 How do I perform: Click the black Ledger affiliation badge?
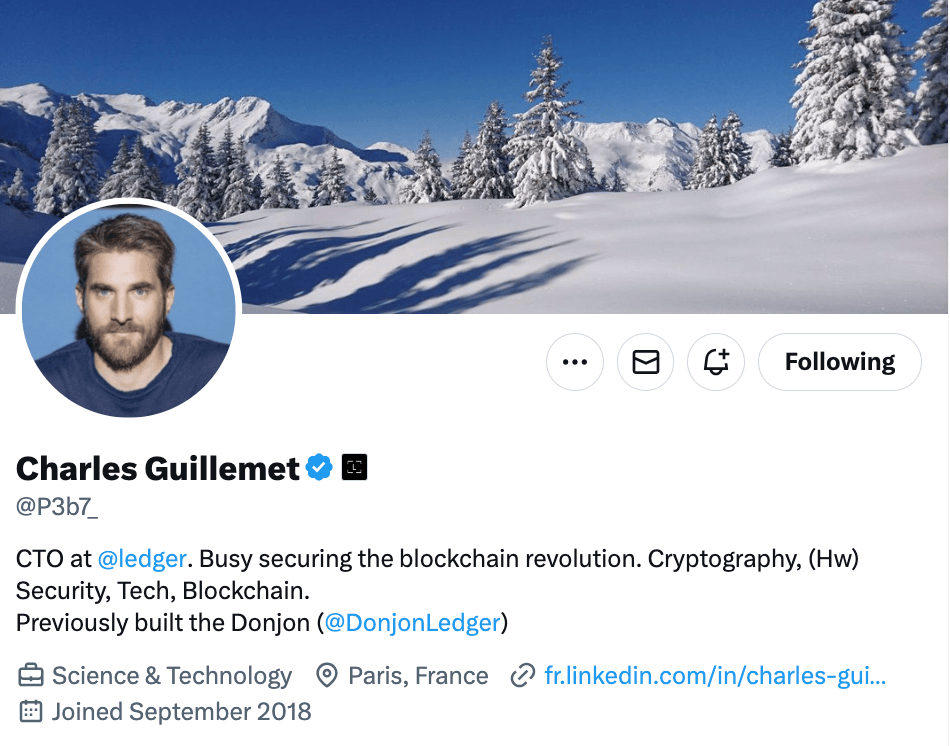tap(355, 467)
